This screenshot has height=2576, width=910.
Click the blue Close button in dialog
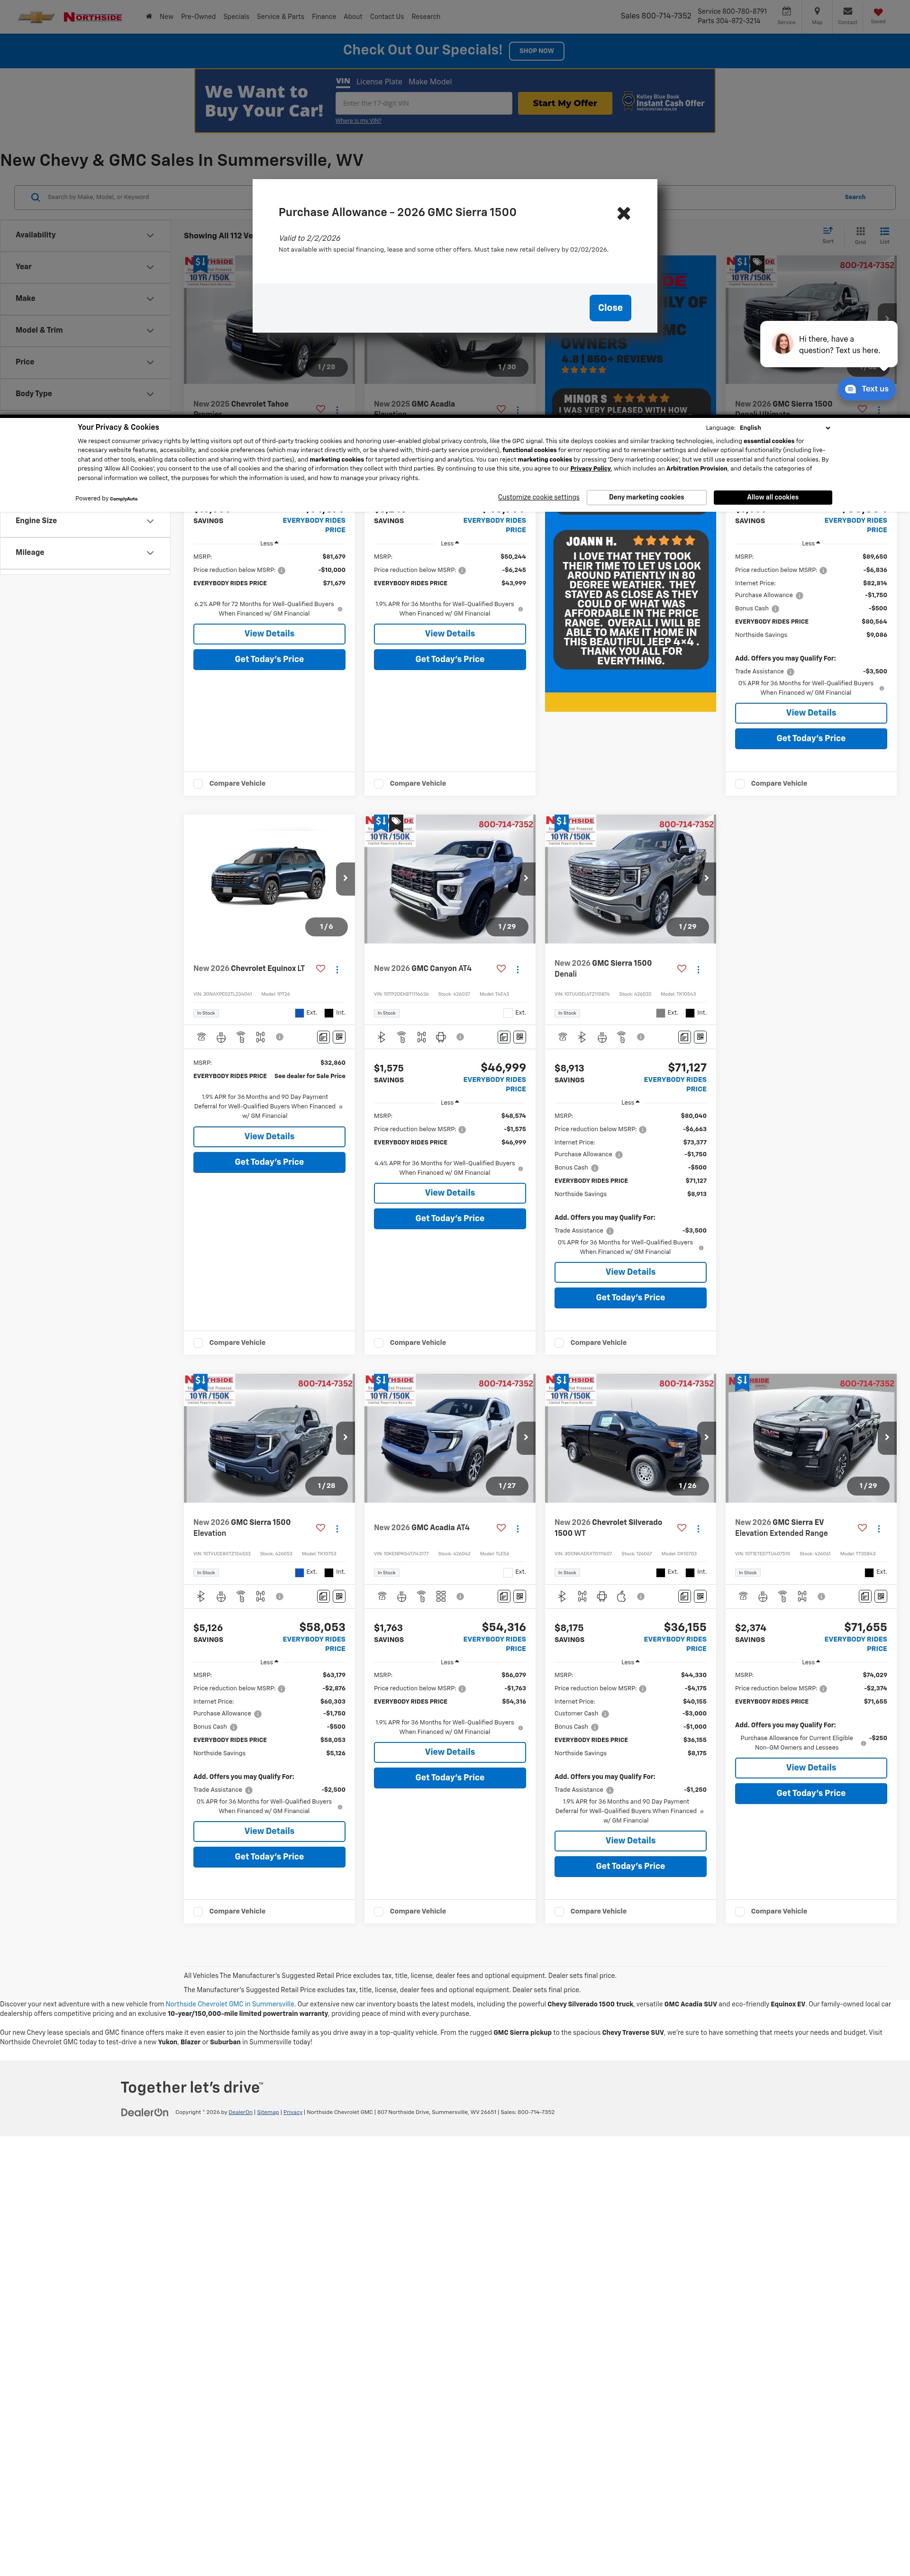[x=610, y=308]
